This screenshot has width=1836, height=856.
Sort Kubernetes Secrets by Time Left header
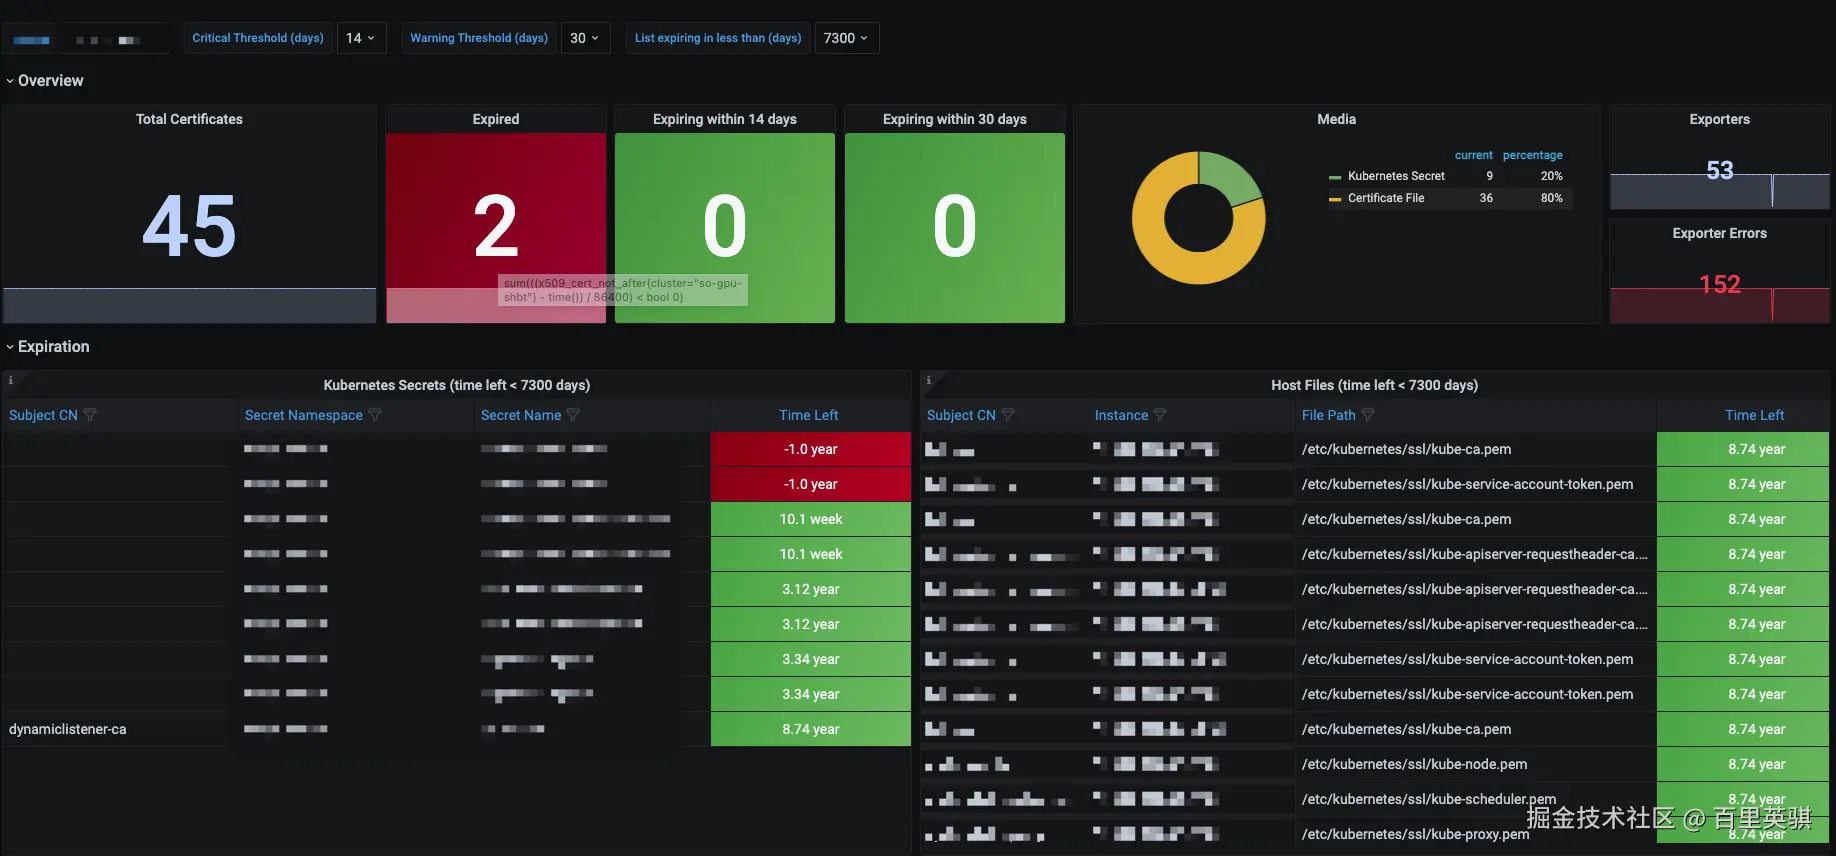[x=809, y=415]
